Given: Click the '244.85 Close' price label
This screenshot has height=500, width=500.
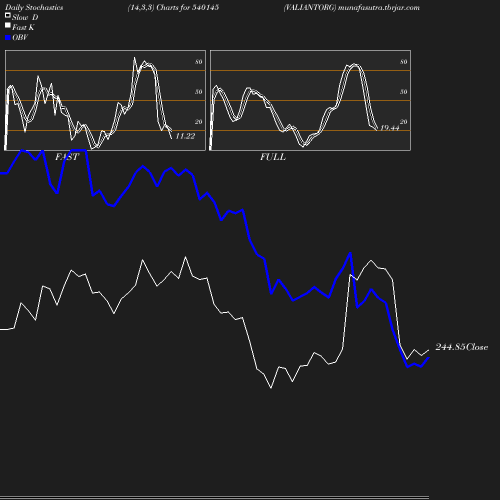Looking at the screenshot, I should coord(462,347).
